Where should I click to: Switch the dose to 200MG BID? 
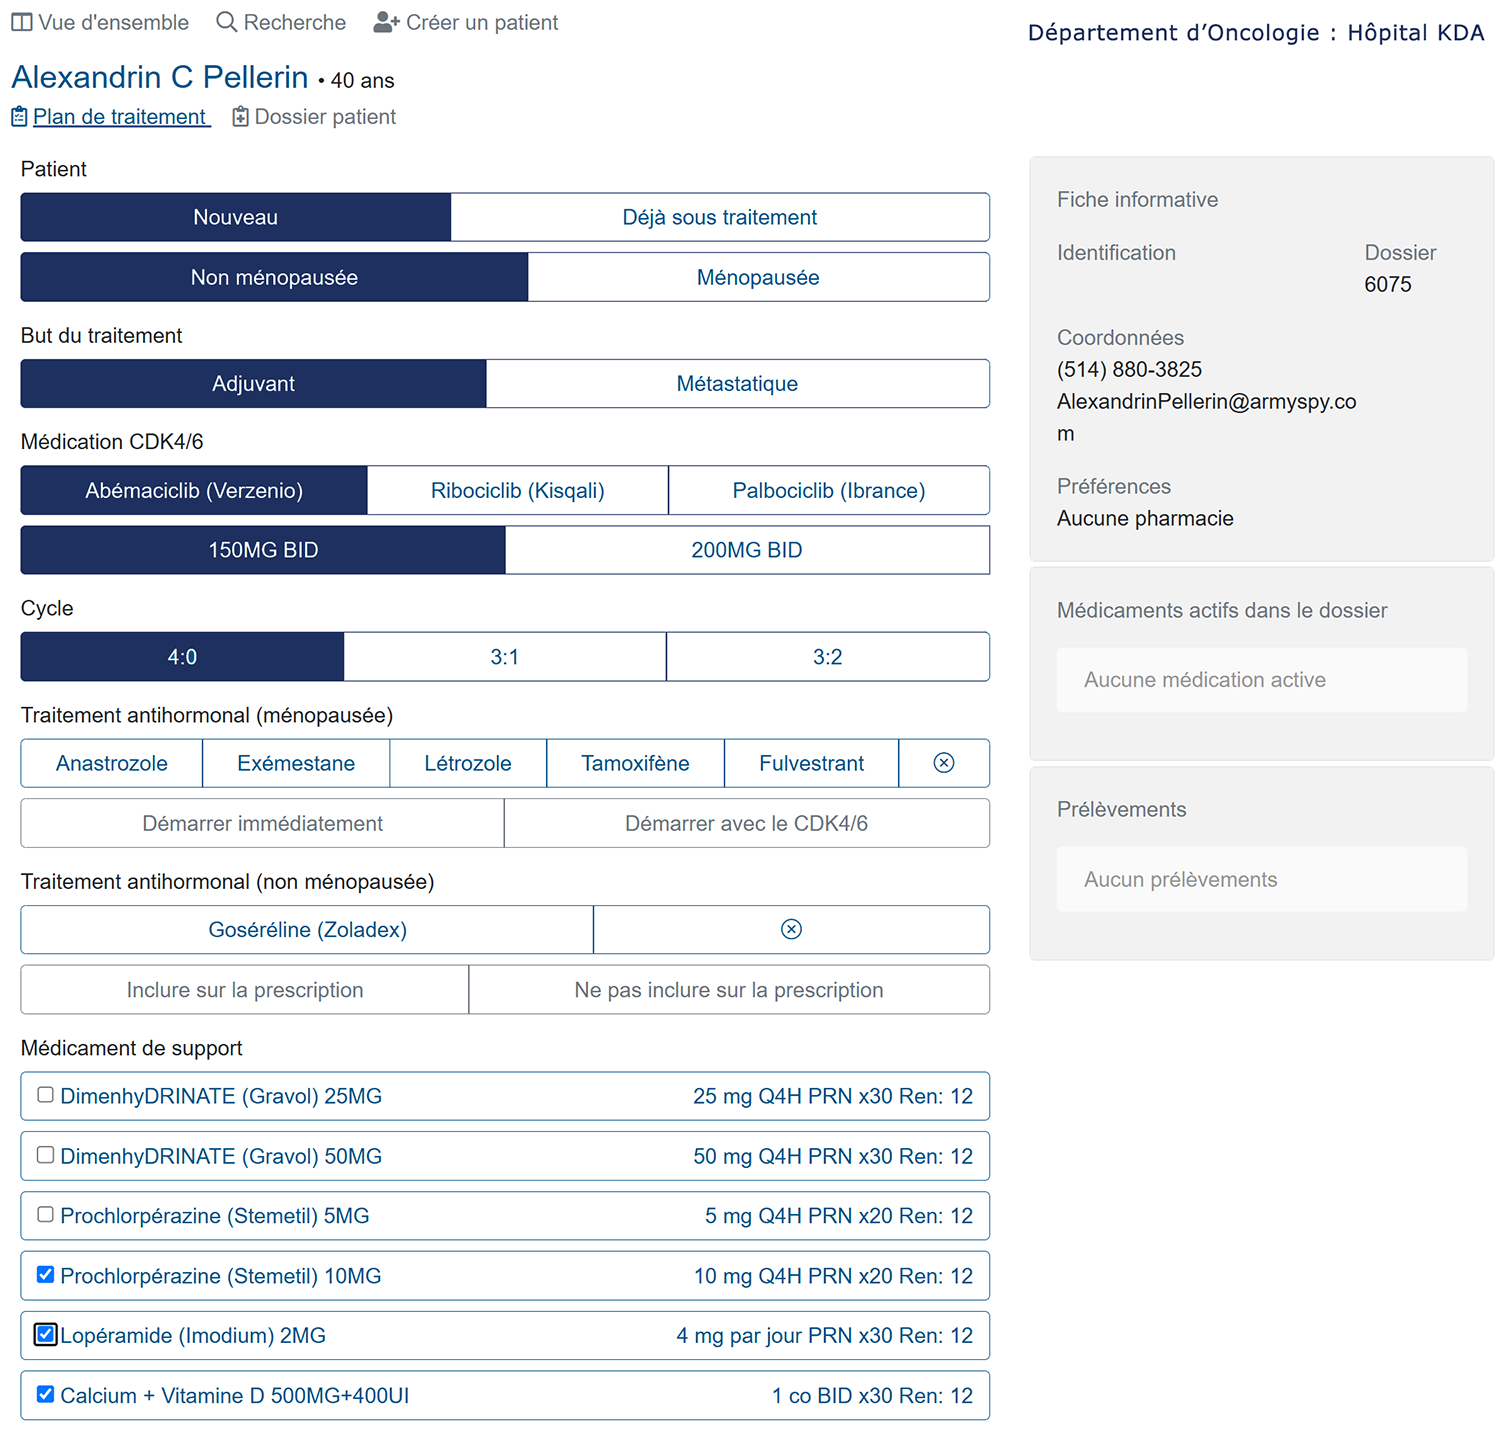click(746, 550)
